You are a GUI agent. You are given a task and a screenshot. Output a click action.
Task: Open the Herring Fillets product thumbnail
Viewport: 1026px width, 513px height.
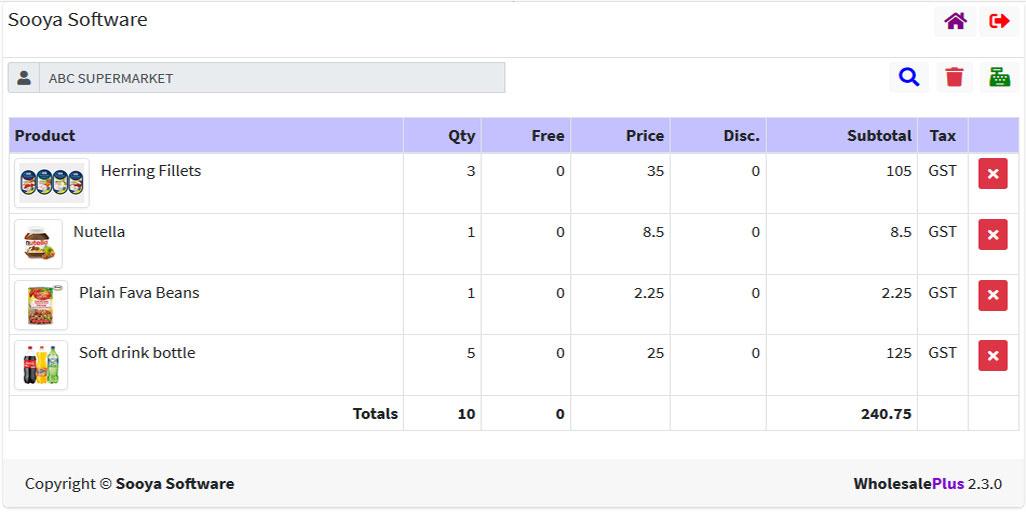coord(52,183)
